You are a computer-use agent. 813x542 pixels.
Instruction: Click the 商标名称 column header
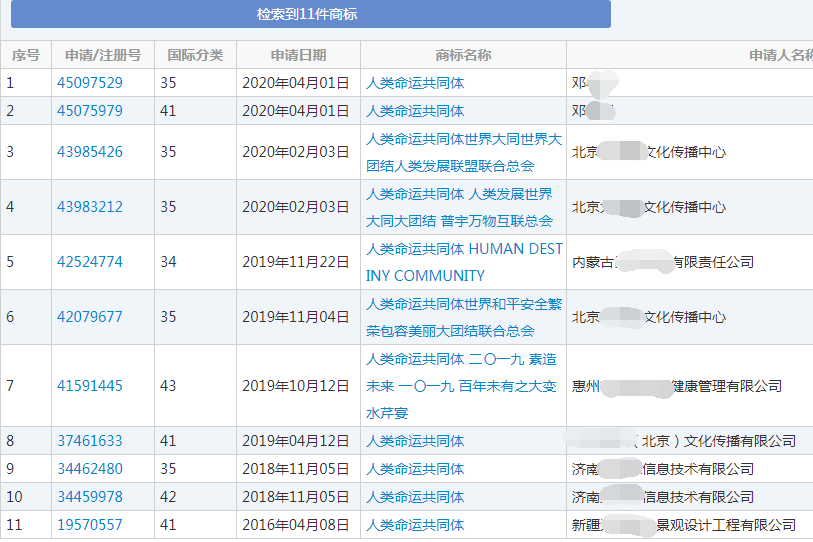[x=463, y=55]
